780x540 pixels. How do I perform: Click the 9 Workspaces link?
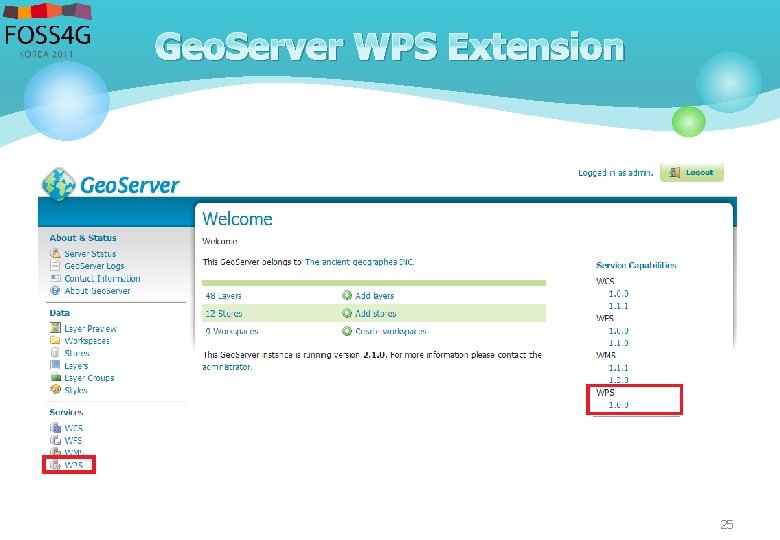(x=231, y=331)
